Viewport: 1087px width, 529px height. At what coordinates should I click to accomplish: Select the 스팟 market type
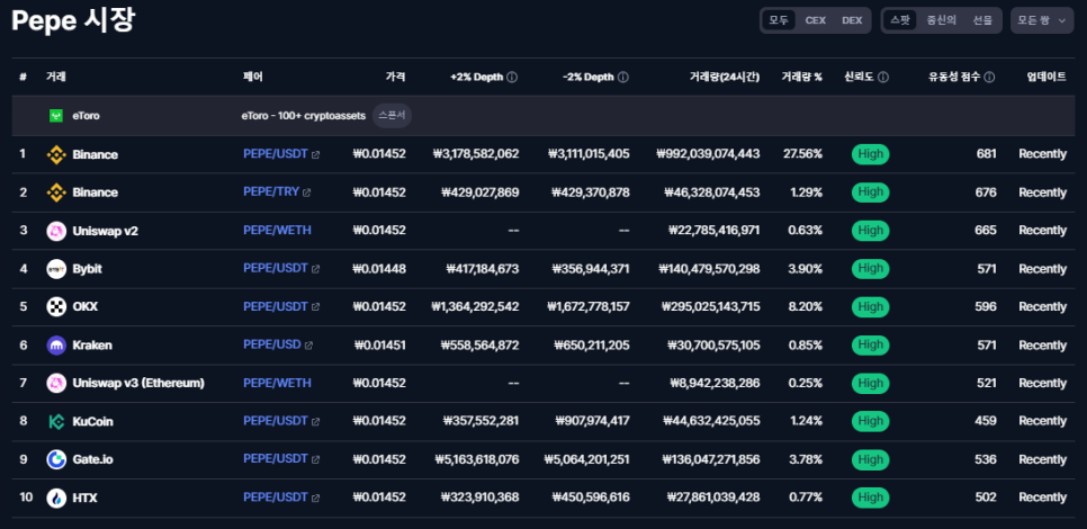click(901, 20)
